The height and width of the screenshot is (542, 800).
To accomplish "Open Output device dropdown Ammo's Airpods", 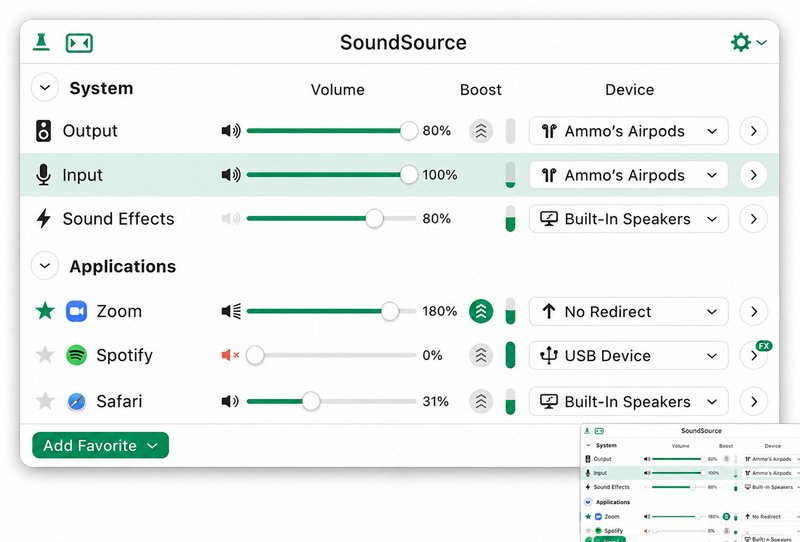I will coord(629,131).
